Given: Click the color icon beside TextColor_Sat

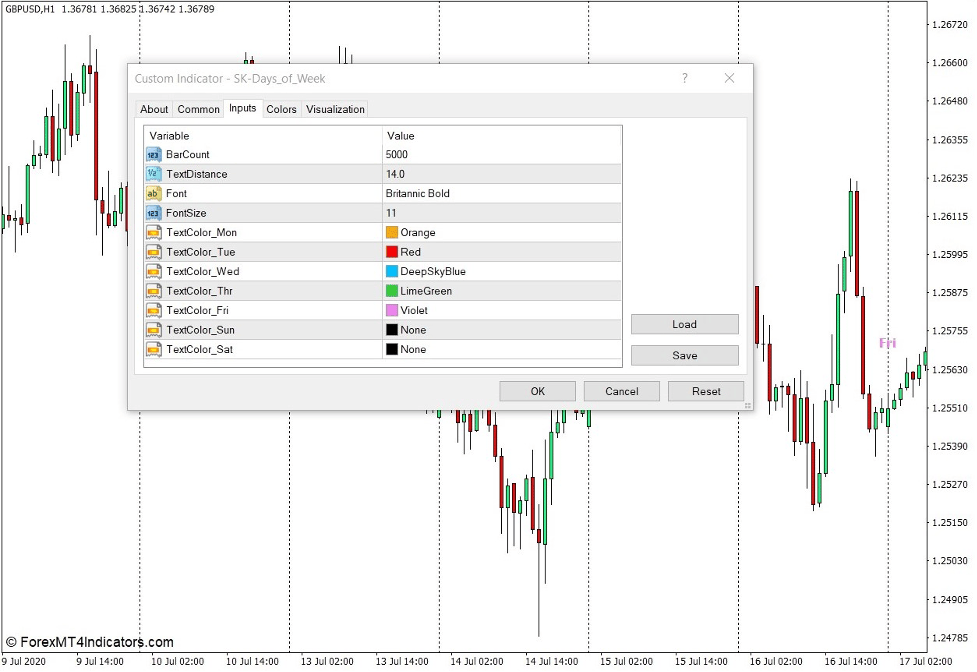Looking at the screenshot, I should [153, 349].
